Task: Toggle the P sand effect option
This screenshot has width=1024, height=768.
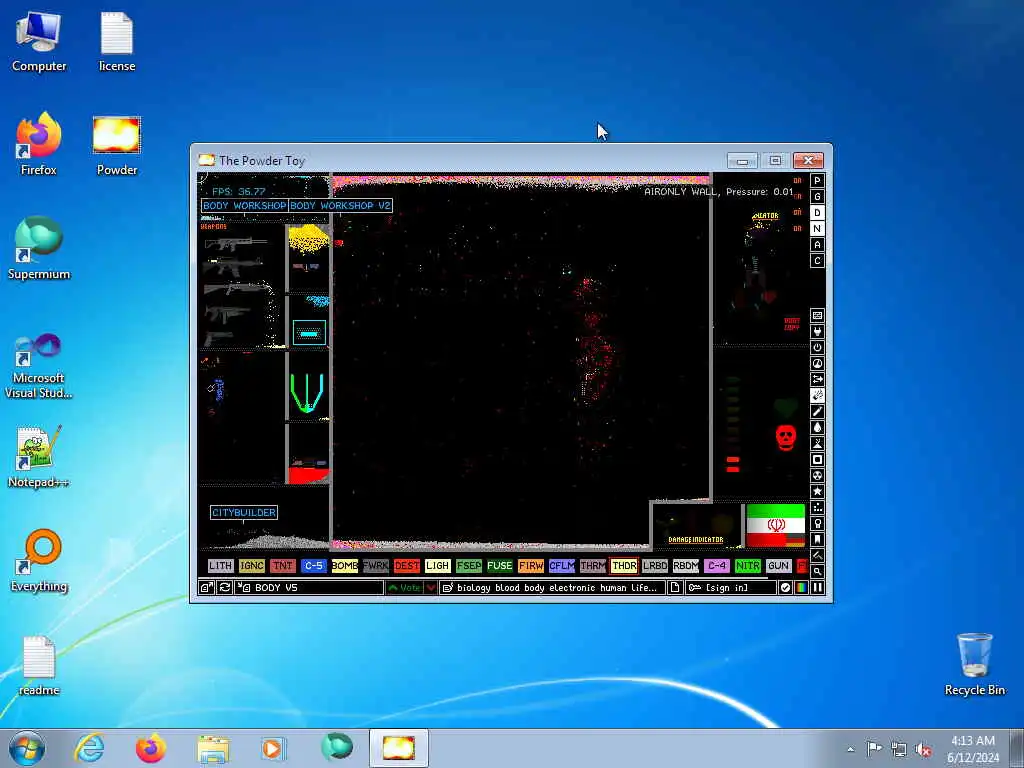Action: [x=817, y=181]
